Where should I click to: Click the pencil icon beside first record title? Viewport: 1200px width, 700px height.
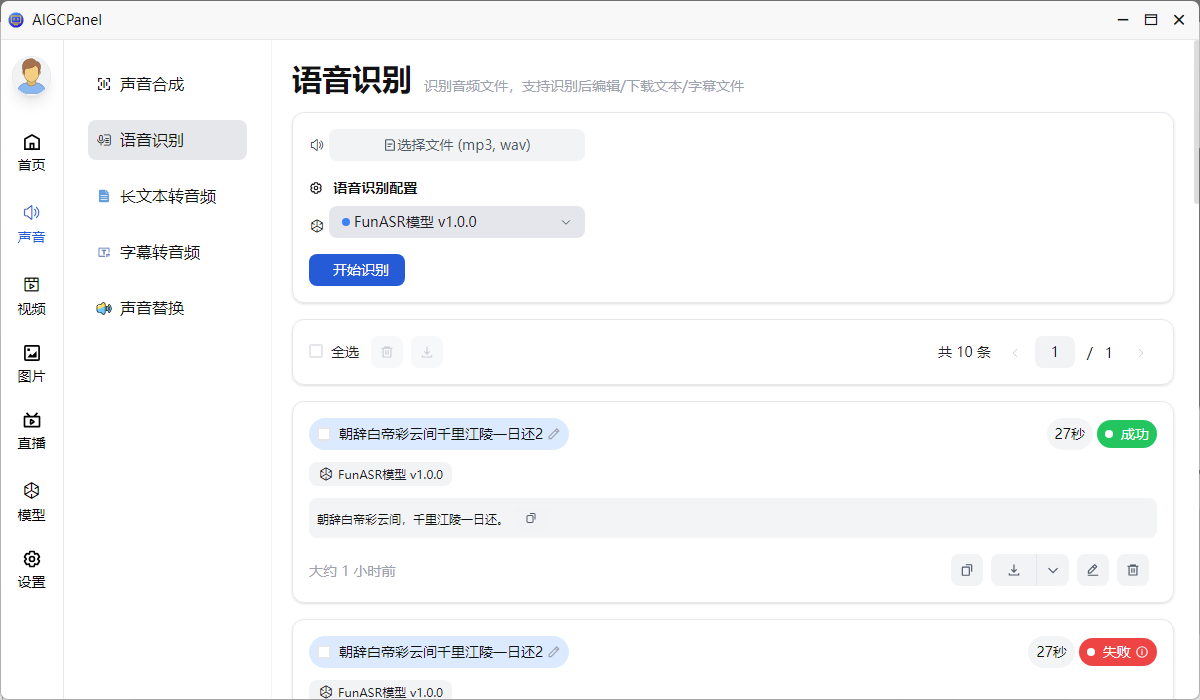pyautogui.click(x=554, y=434)
